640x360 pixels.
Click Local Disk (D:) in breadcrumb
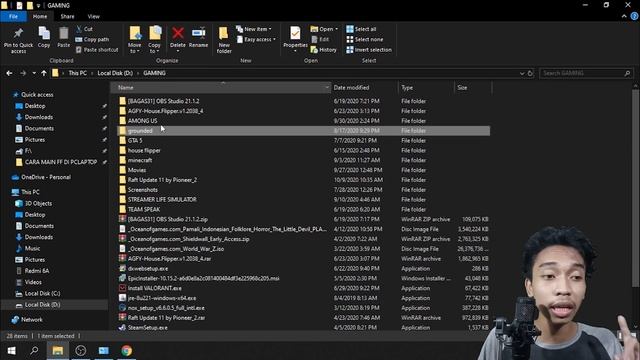point(115,73)
